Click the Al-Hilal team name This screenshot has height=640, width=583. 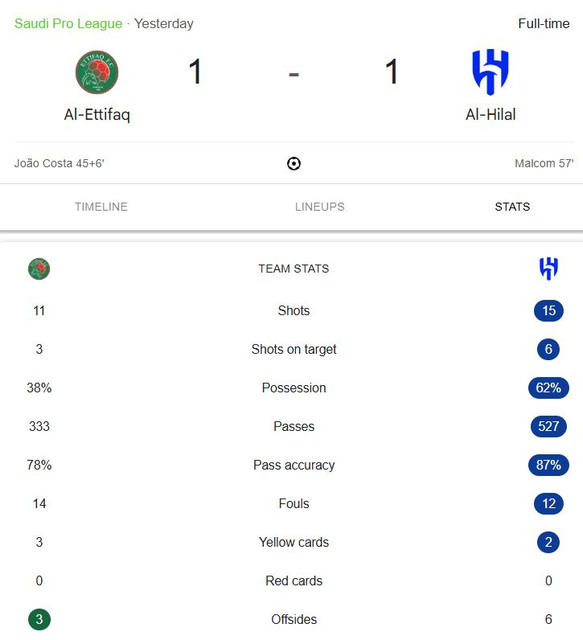(490, 114)
